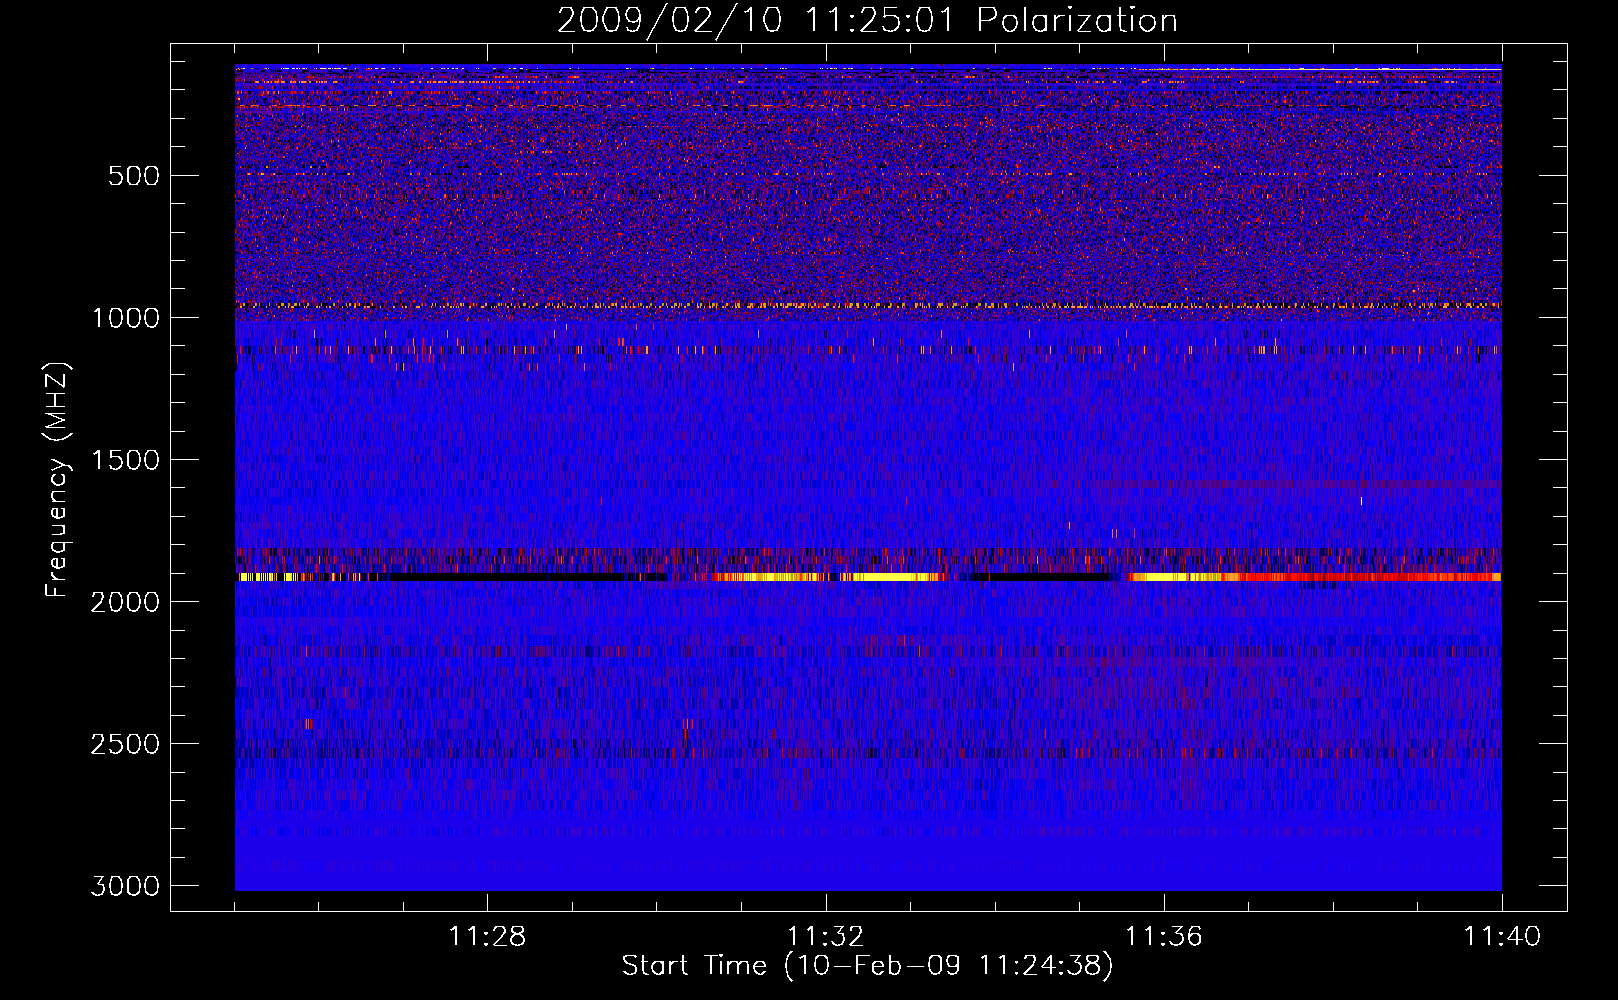The height and width of the screenshot is (1000, 1618).
Task: Click the 2000 frequency tick label
Action: click(125, 602)
